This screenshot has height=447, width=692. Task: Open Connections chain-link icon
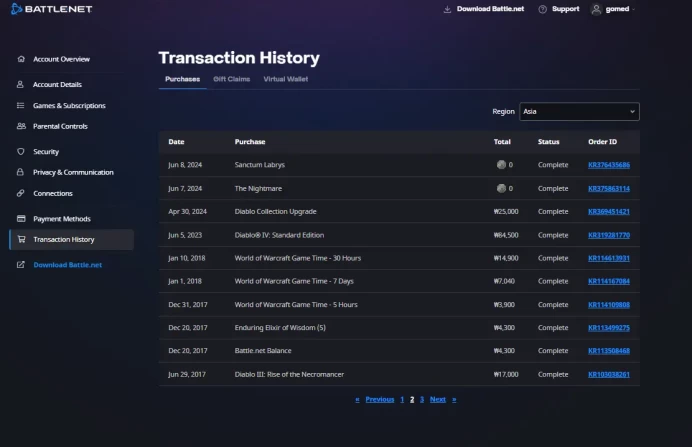pos(20,193)
